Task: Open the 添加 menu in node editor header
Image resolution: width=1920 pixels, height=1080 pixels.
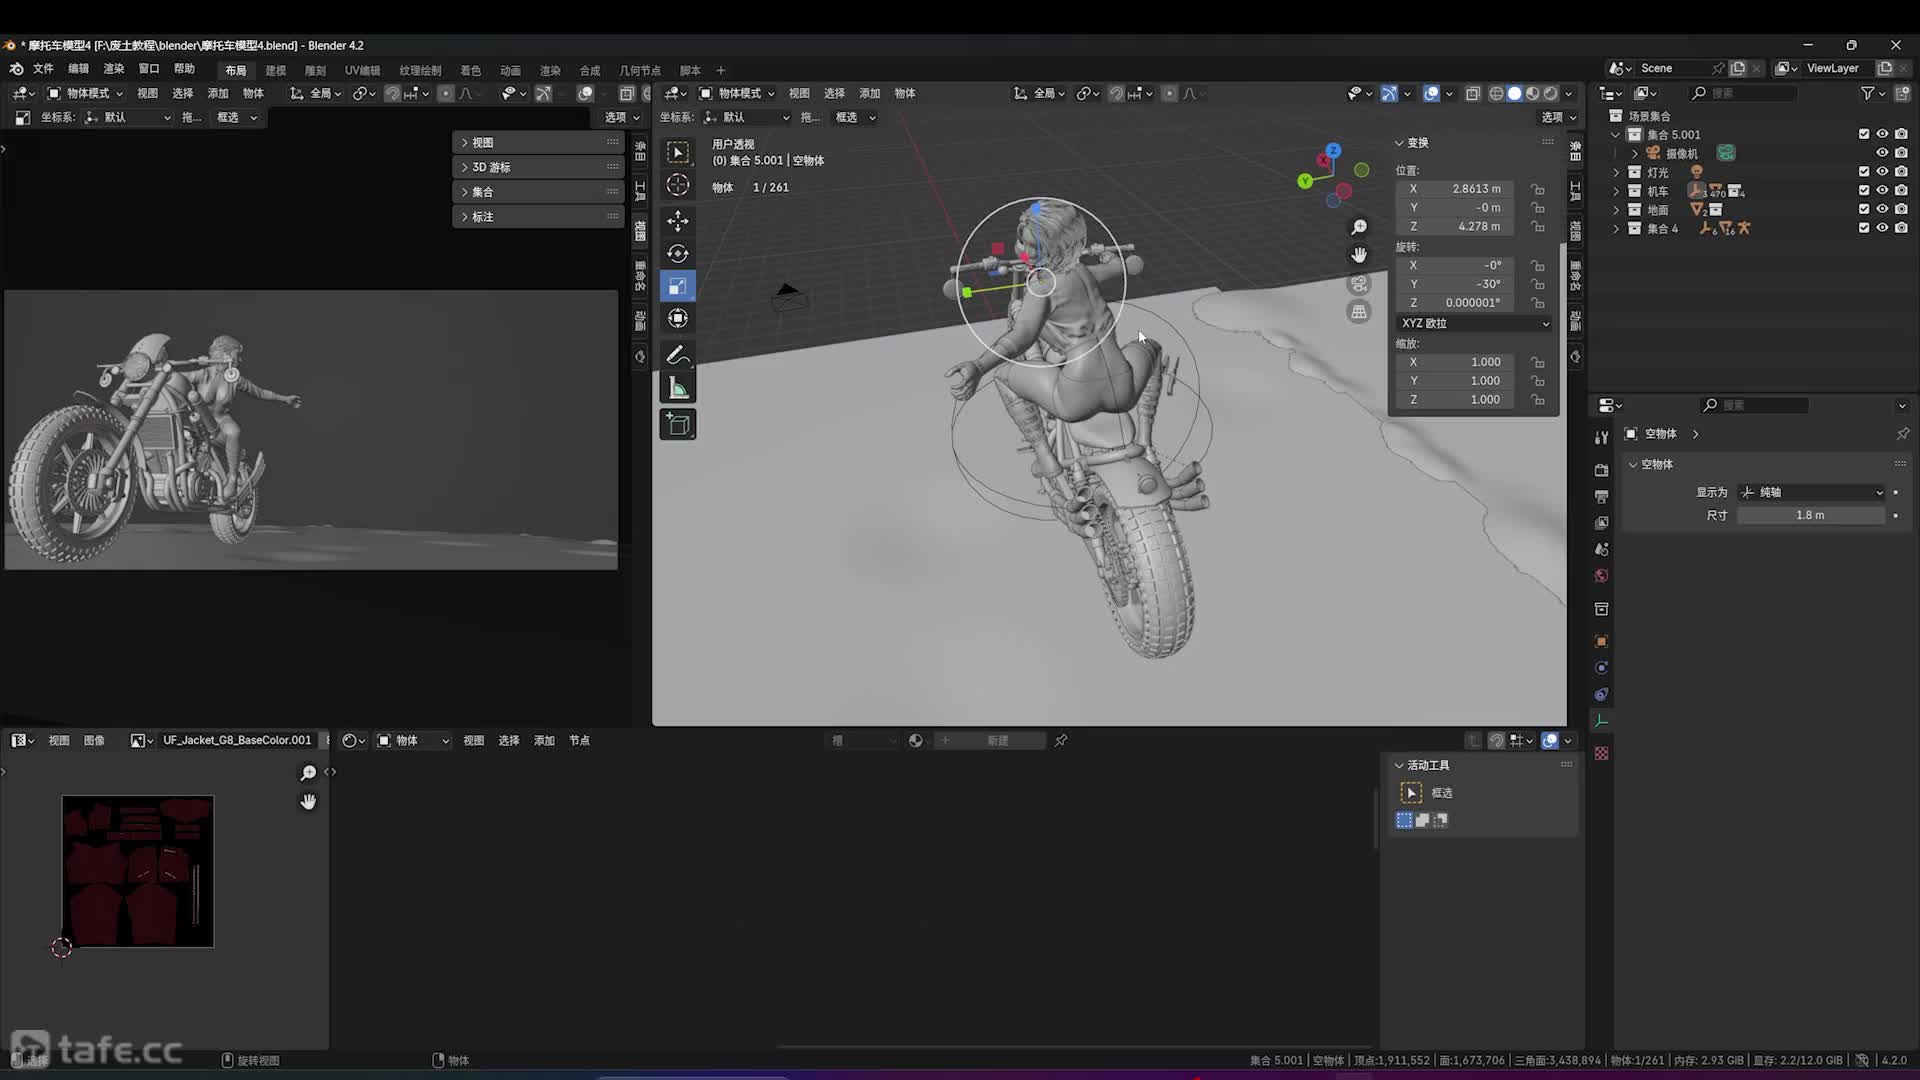Action: point(544,741)
